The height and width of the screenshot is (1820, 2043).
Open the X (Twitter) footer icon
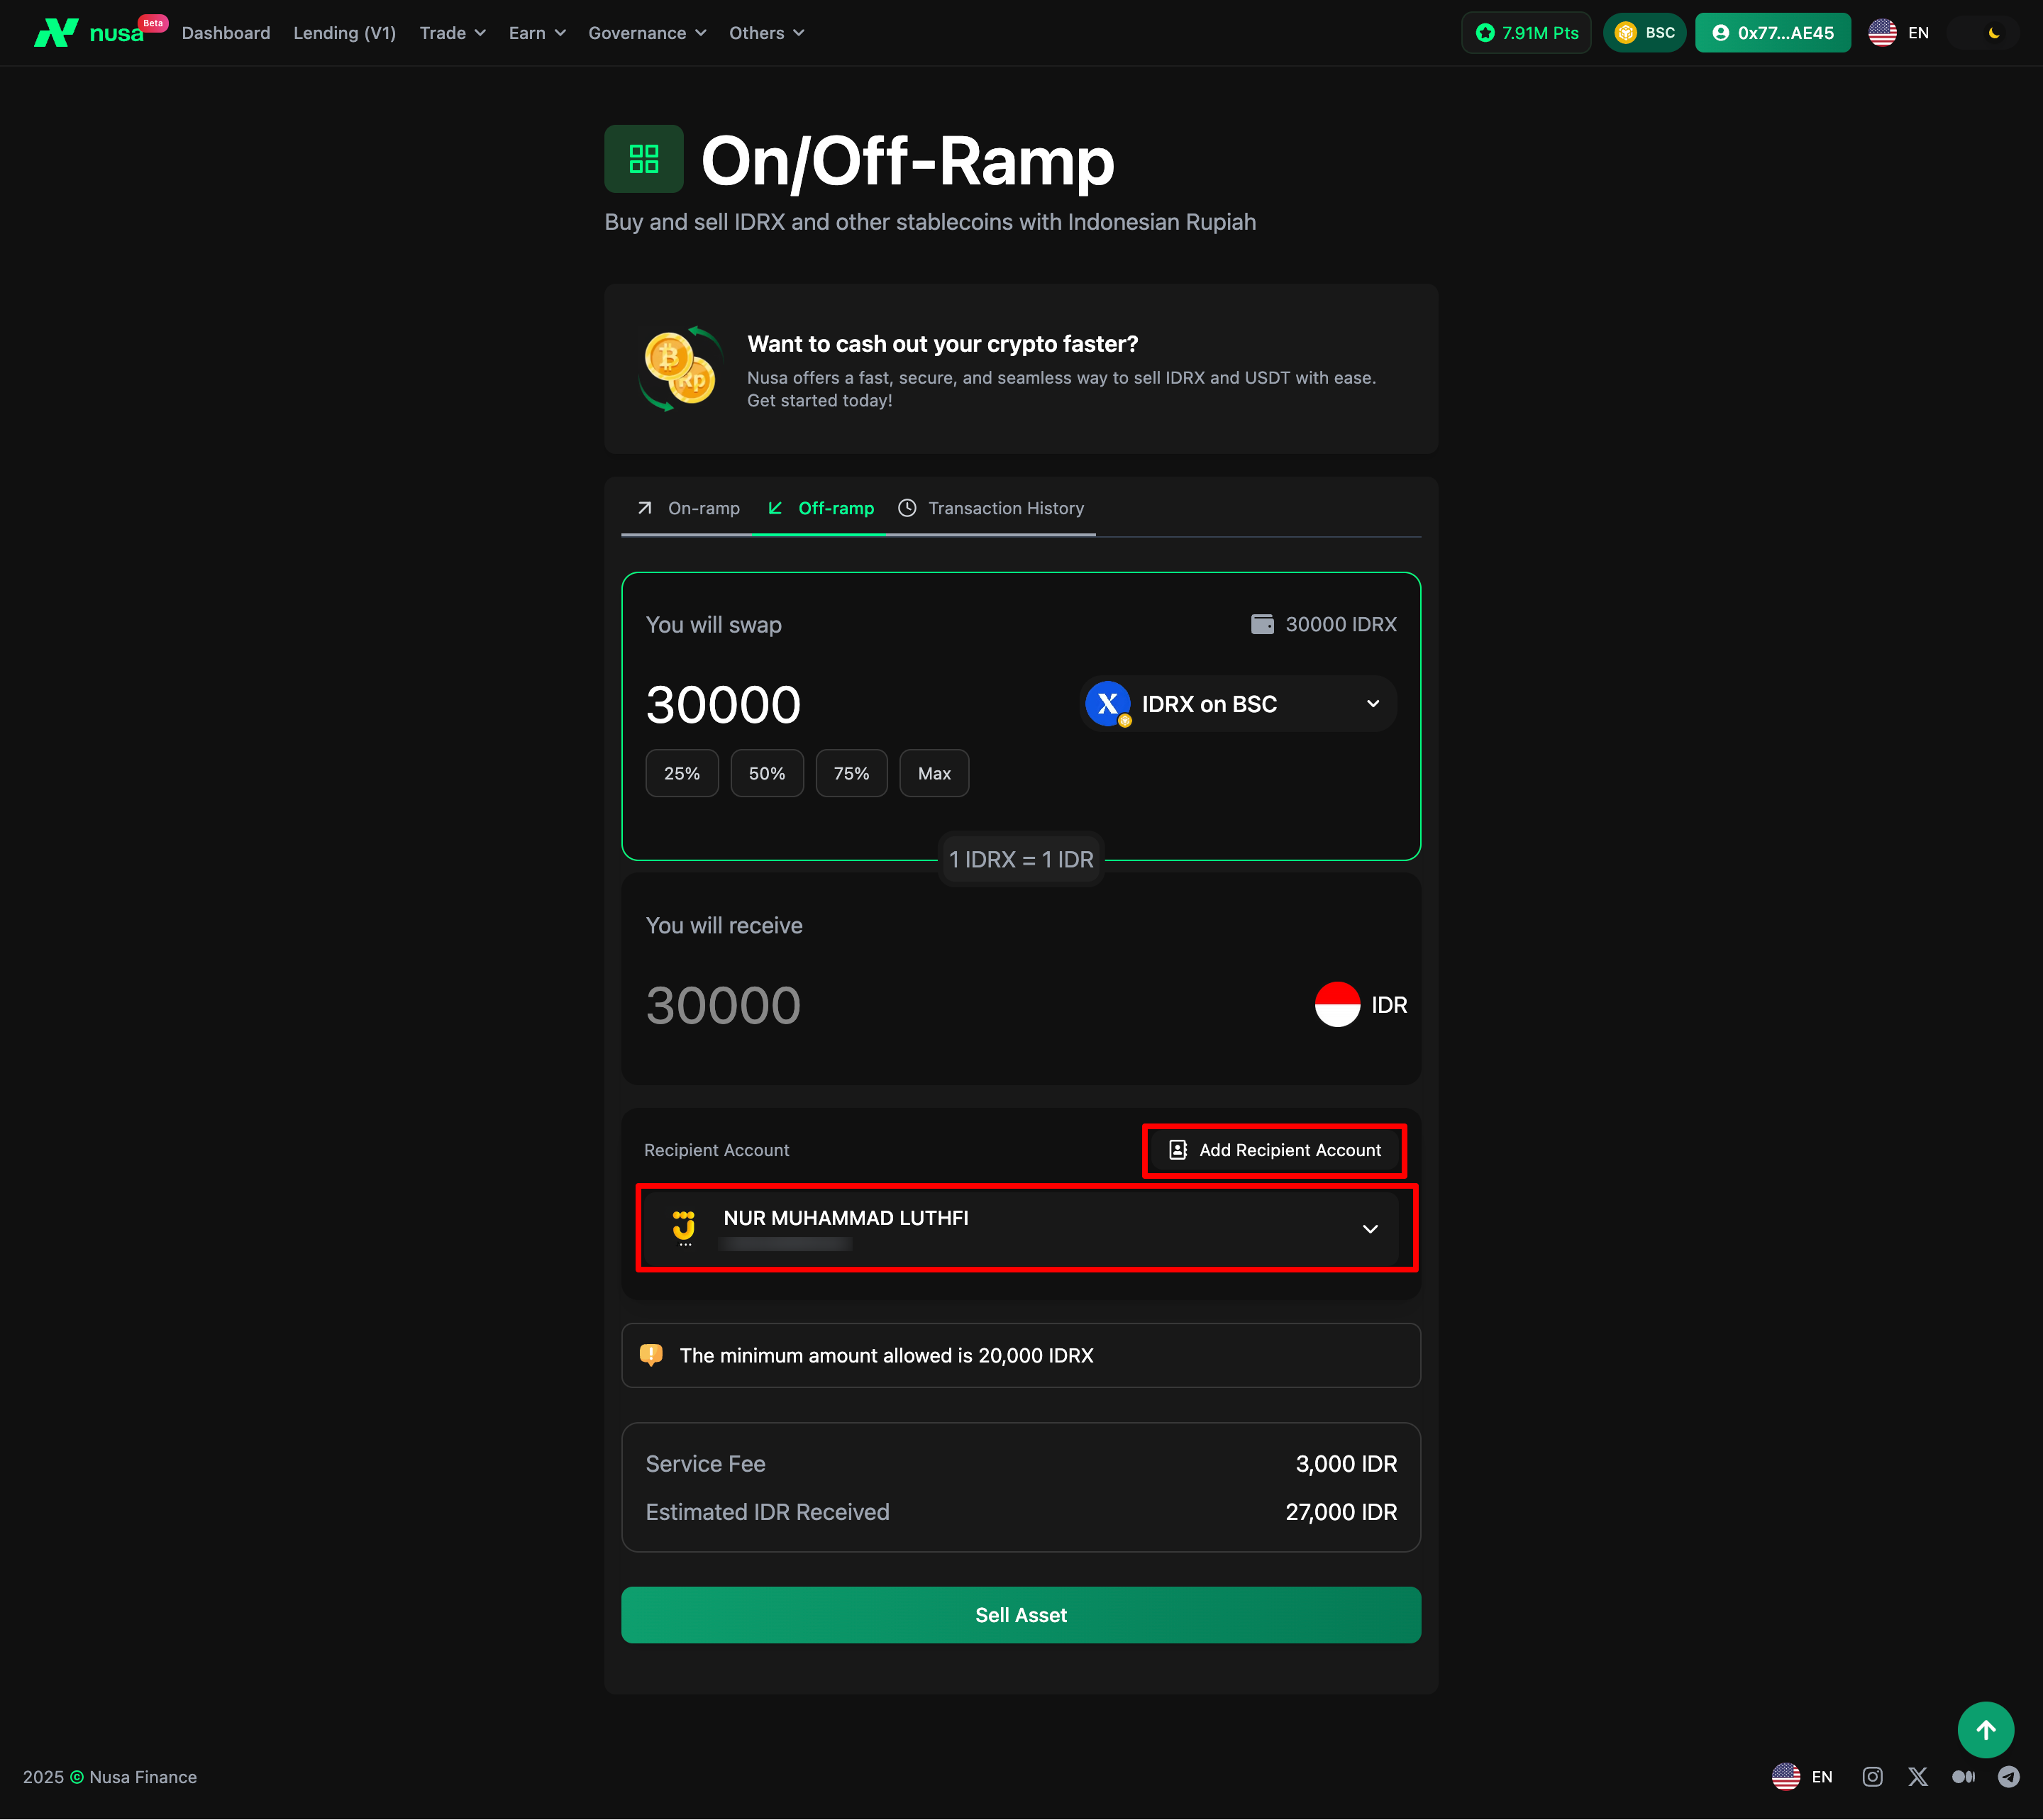tap(1917, 1776)
